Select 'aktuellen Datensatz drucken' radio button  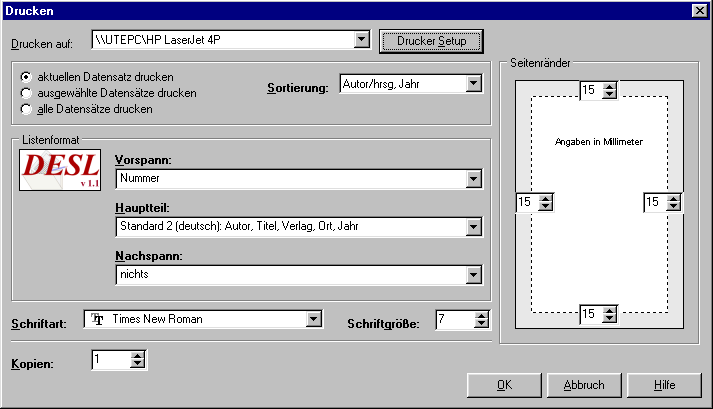(x=26, y=77)
